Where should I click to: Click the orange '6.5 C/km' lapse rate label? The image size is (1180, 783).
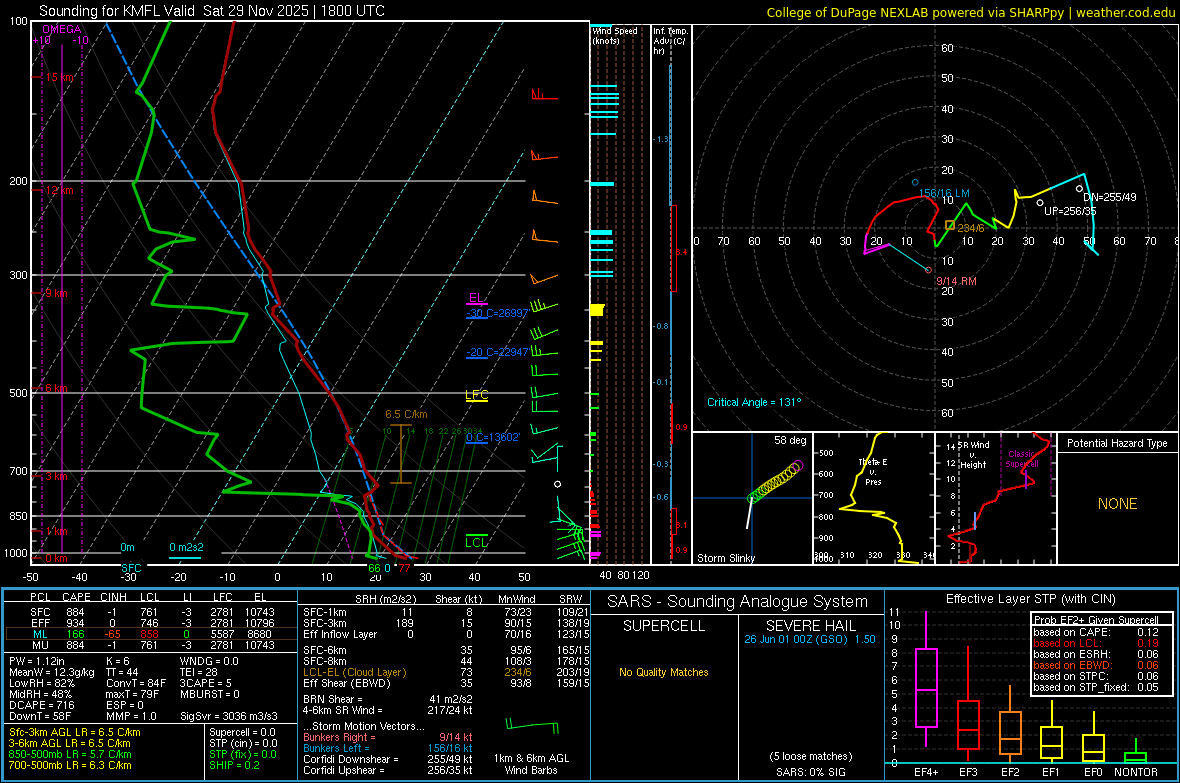point(406,414)
